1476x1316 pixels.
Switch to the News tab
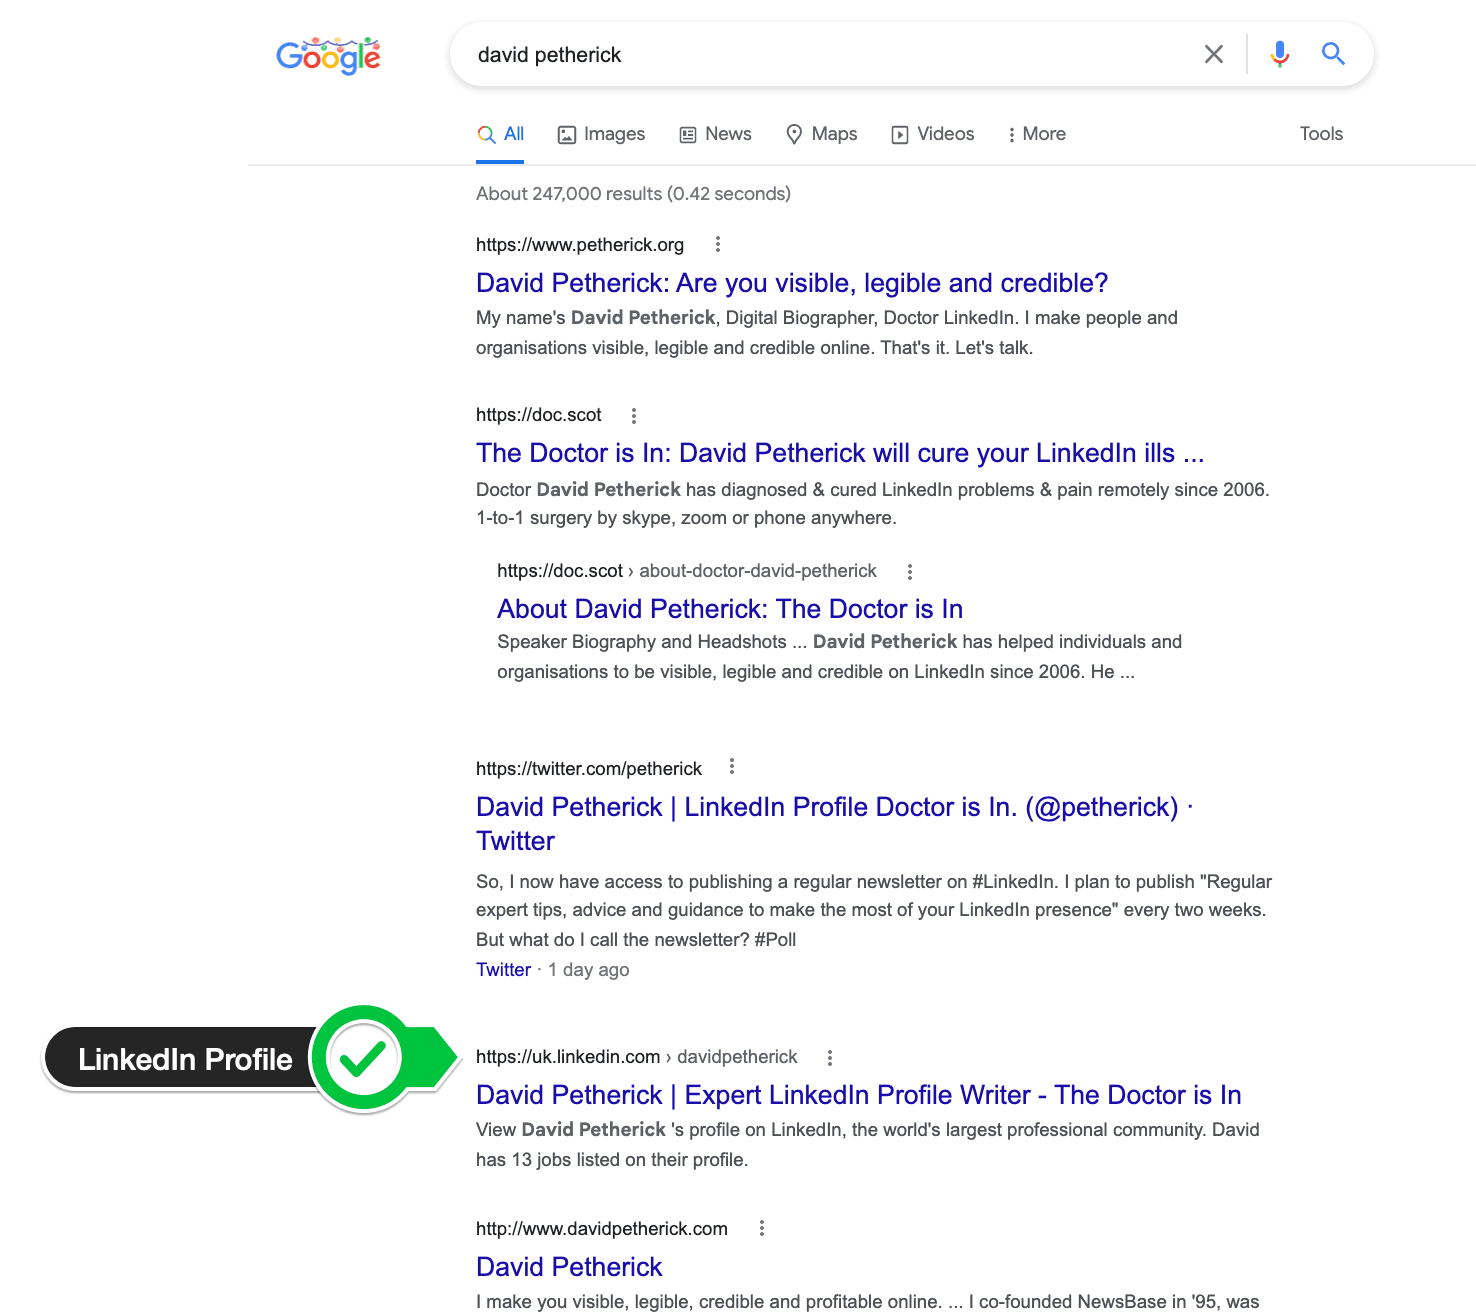tap(715, 134)
